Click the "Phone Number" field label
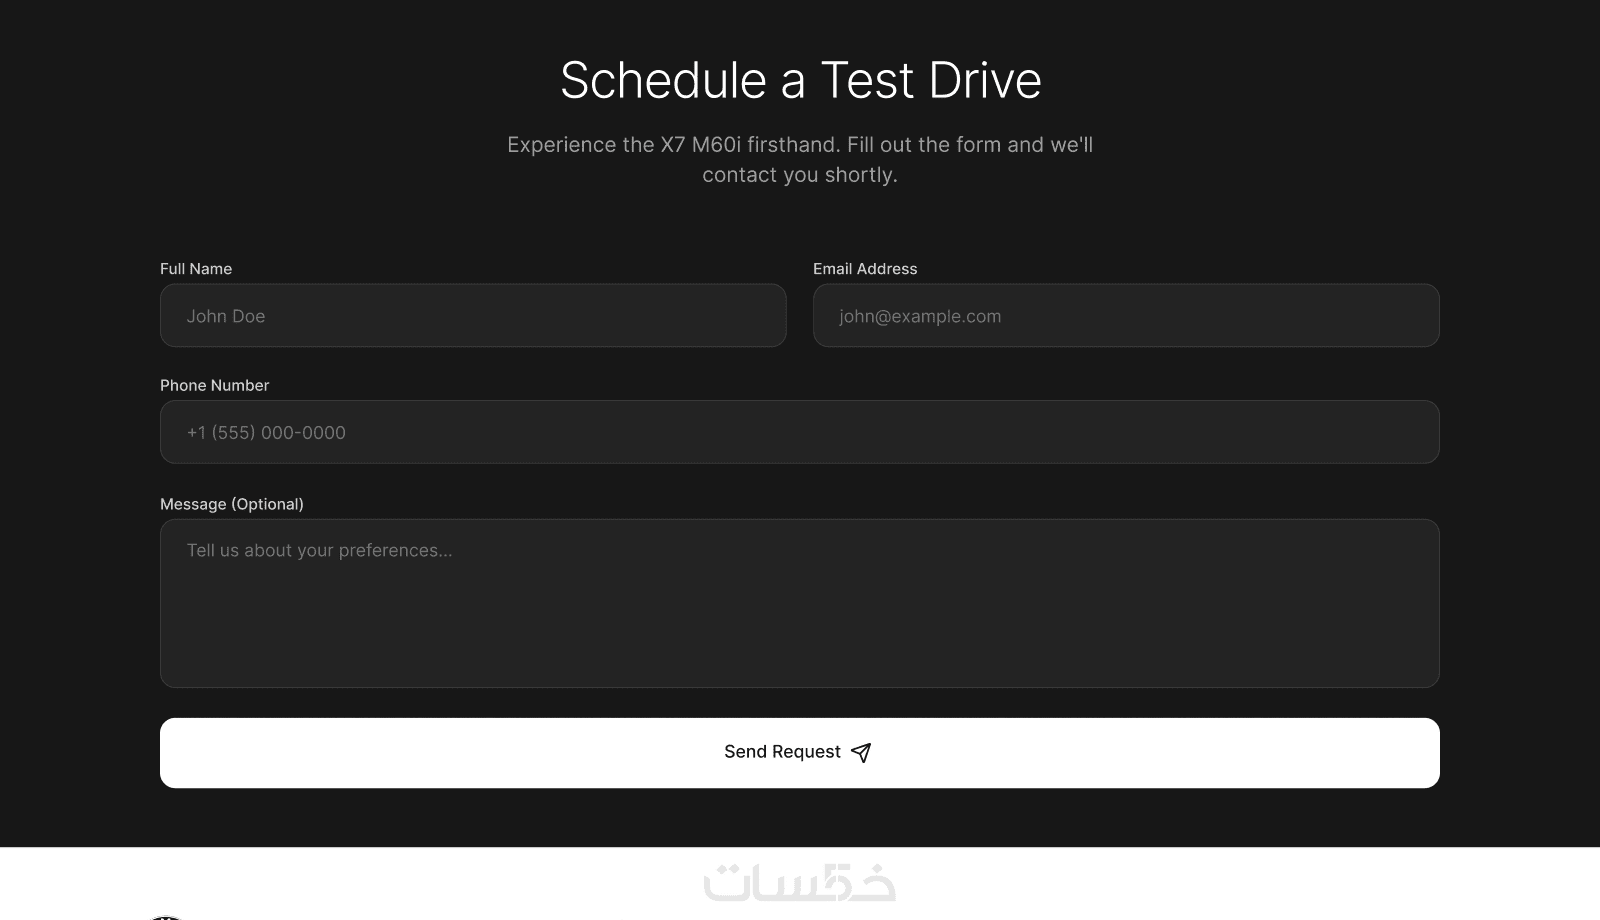The height and width of the screenshot is (920, 1600). [x=214, y=386]
